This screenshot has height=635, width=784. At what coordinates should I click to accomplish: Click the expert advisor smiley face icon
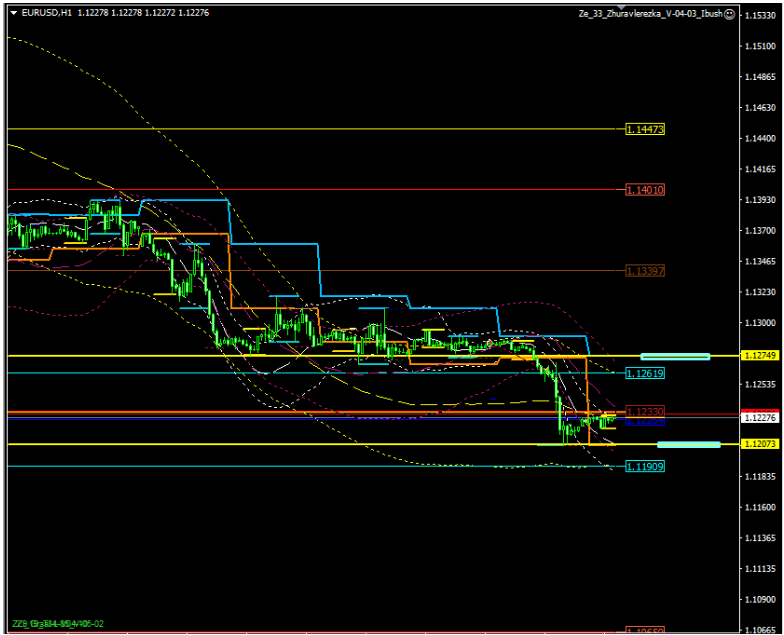(x=729, y=14)
